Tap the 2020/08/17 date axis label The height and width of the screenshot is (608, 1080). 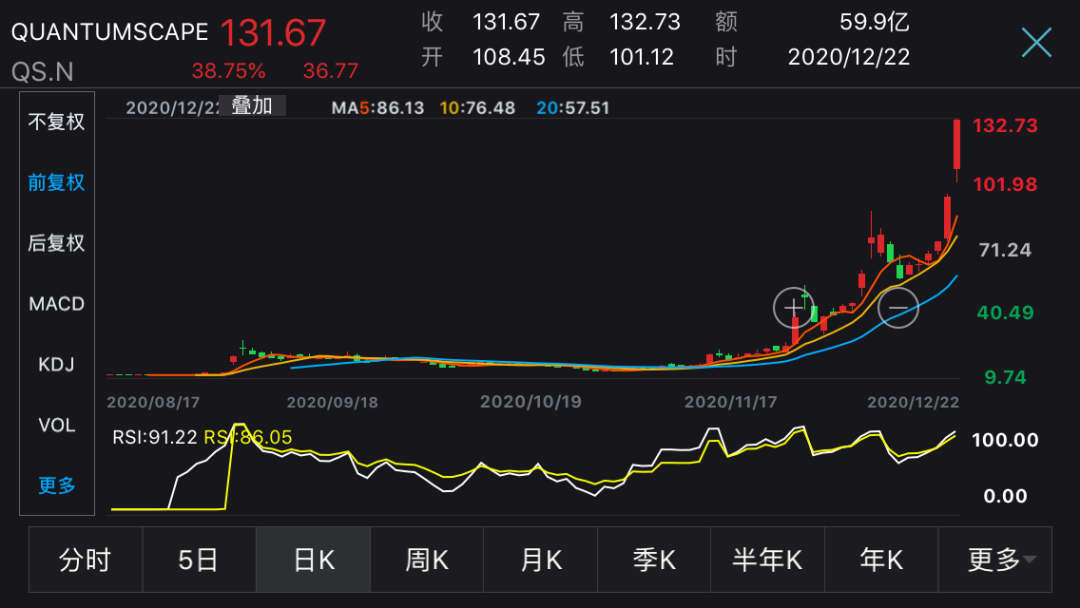coord(153,402)
